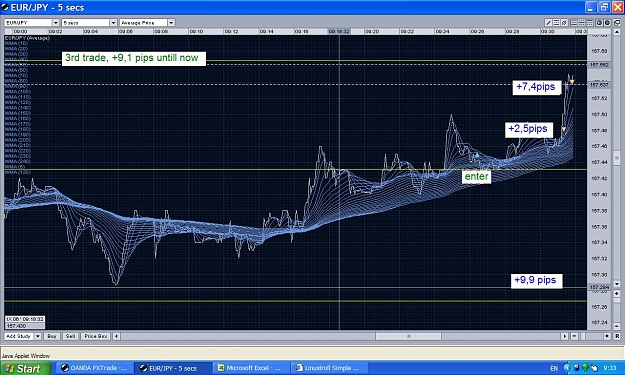Screen dimensions: 625x375
Task: Click vertical zoom plus button
Action: [x=617, y=293]
